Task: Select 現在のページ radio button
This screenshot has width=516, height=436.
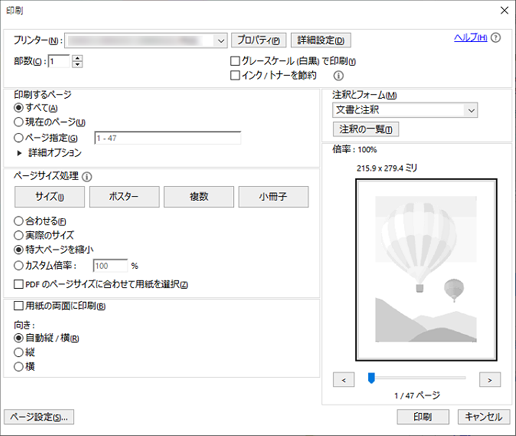Action: click(19, 122)
